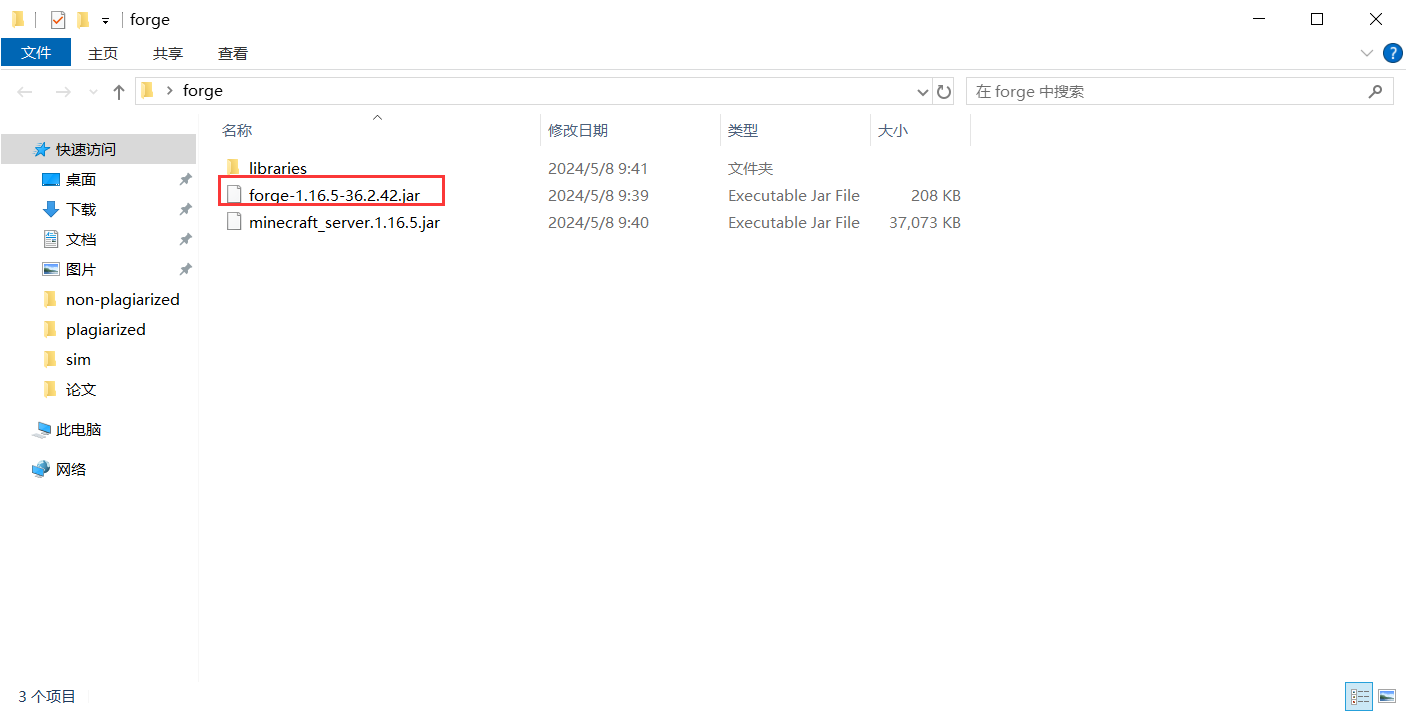Viewport: 1407px width, 712px height.
Task: Click the forge jar file icon
Action: [x=234, y=195]
